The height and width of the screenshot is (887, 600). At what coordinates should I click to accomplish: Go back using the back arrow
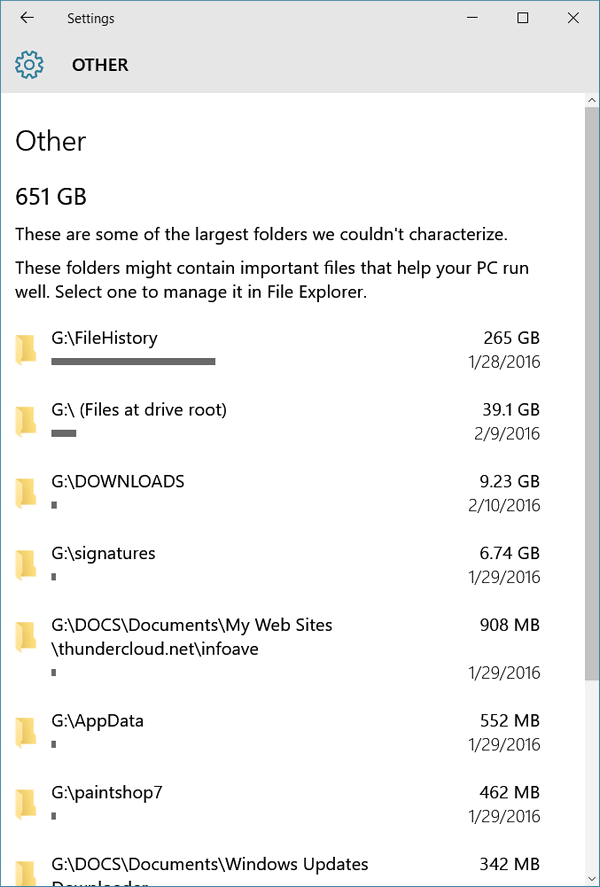click(27, 18)
